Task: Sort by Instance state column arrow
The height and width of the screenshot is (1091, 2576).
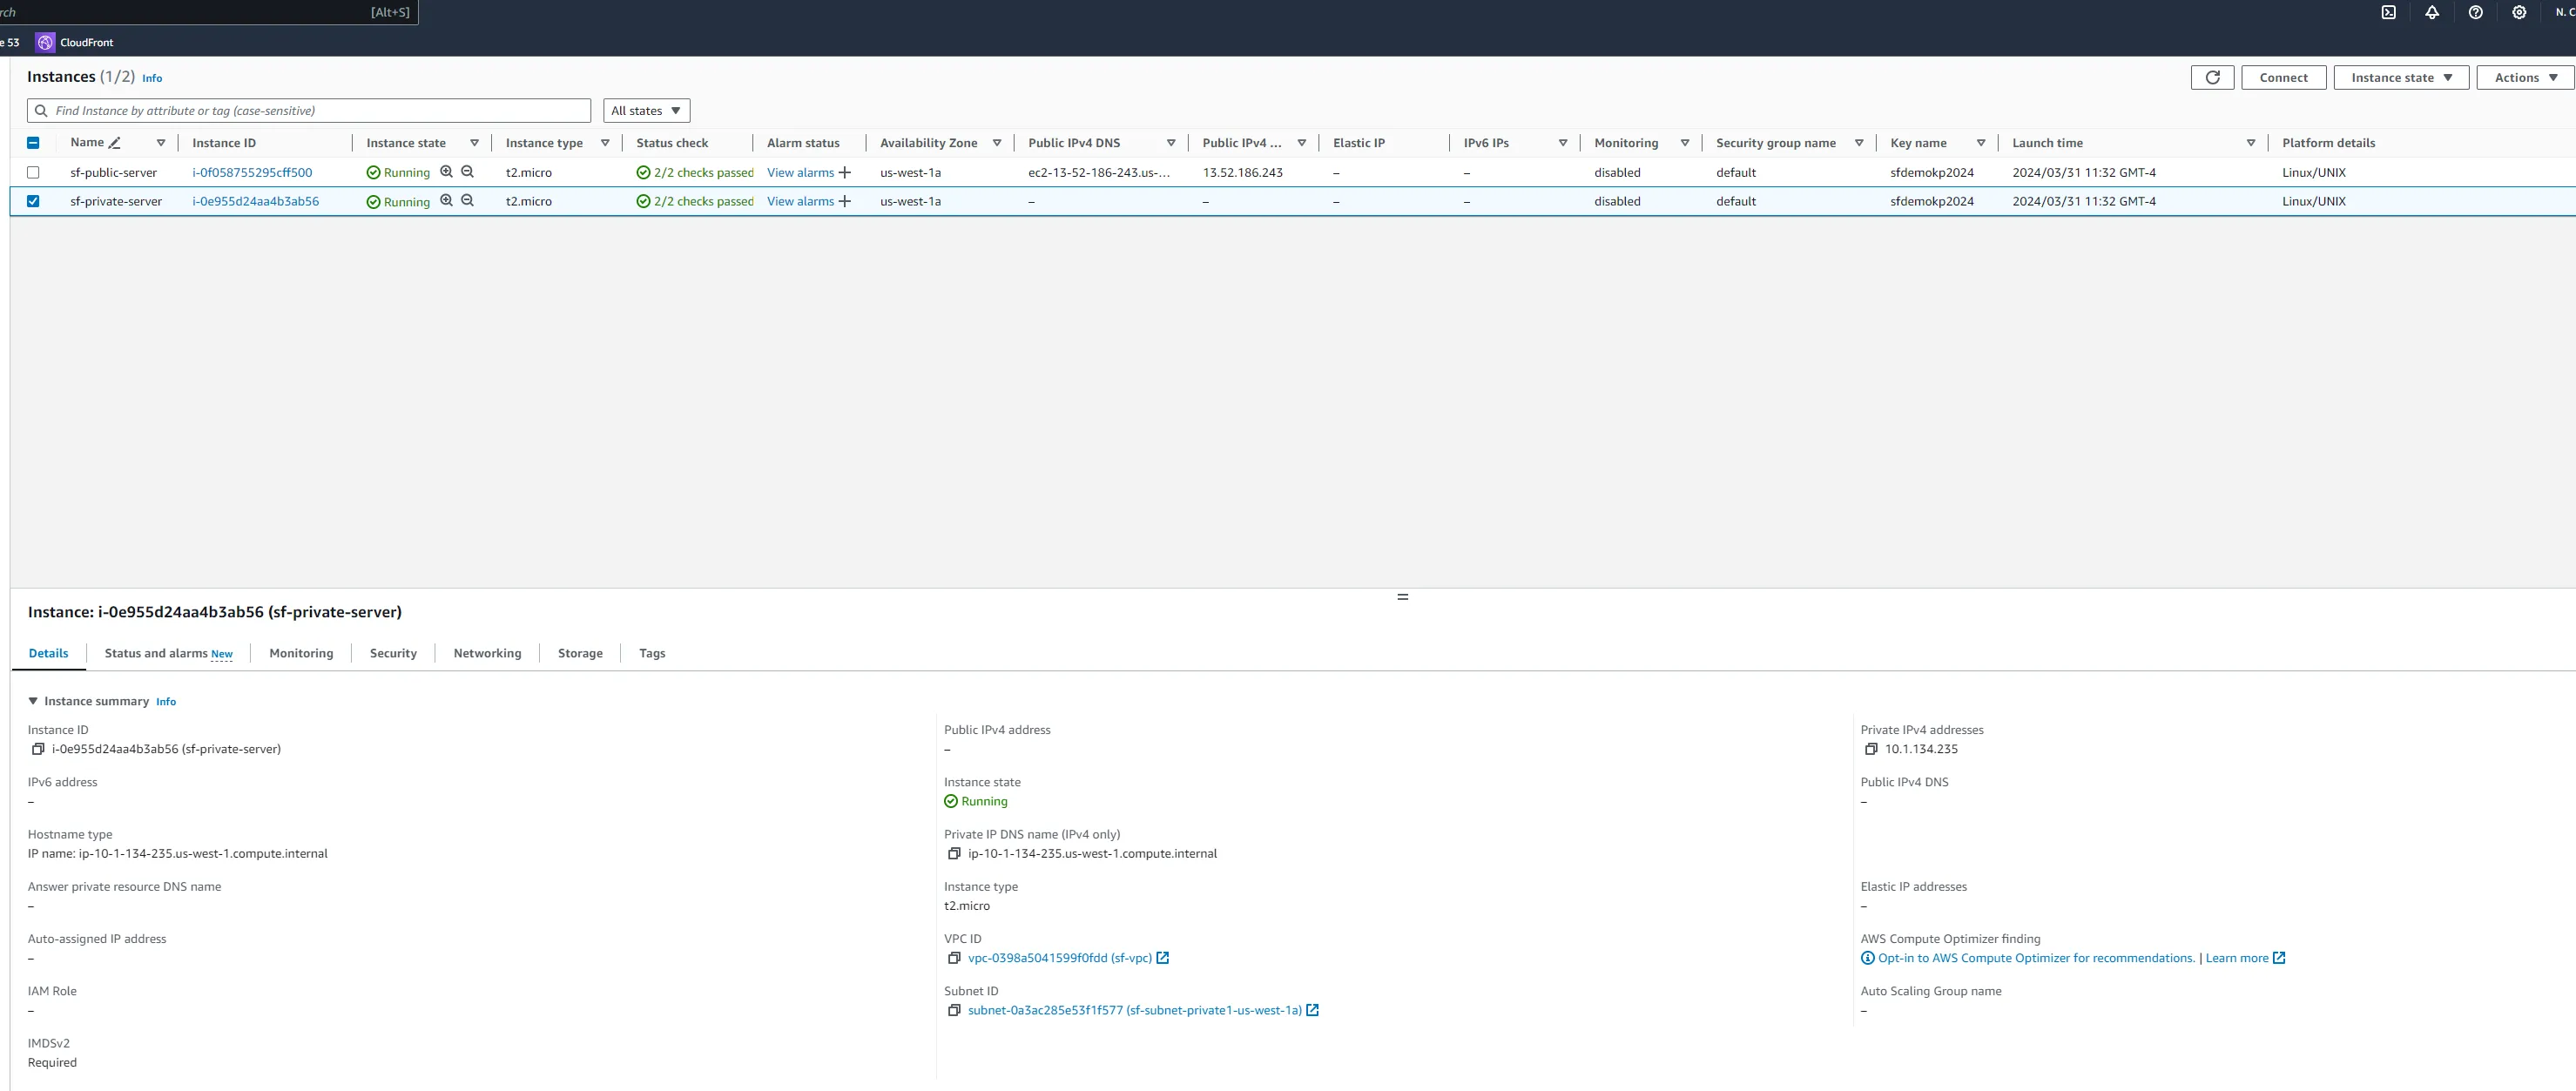Action: (x=474, y=143)
